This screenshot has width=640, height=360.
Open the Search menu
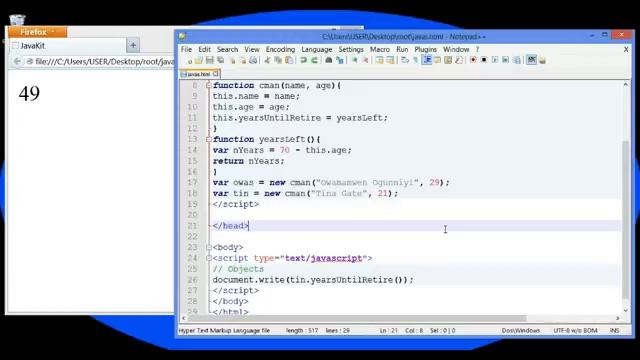coord(227,49)
